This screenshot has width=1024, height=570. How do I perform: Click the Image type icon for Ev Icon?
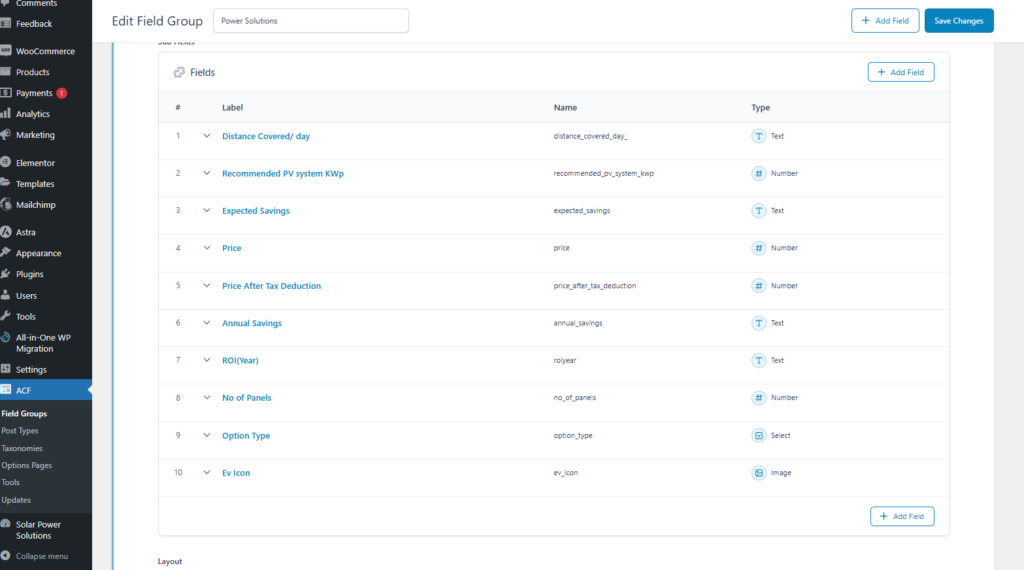pos(758,473)
